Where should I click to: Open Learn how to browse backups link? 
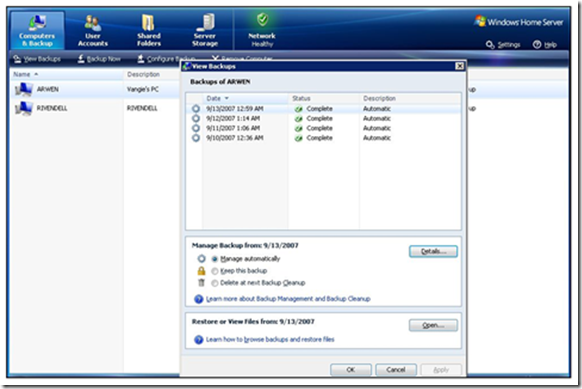270,339
